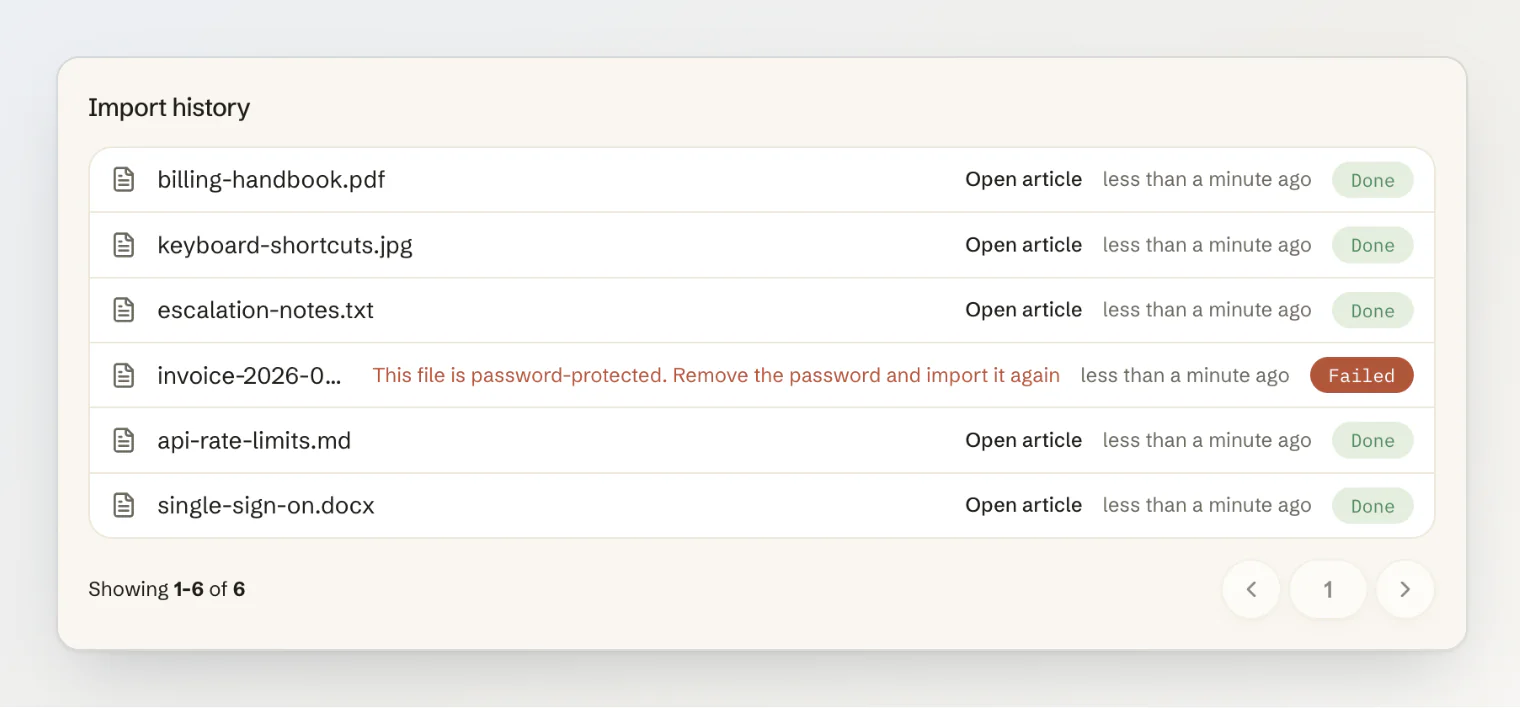Select the file name escalation-notes.txt
This screenshot has width=1520, height=708.
tap(265, 310)
